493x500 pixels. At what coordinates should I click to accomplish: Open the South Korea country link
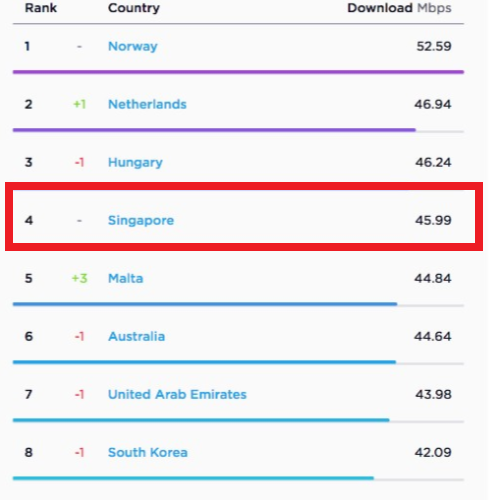pyautogui.click(x=148, y=452)
